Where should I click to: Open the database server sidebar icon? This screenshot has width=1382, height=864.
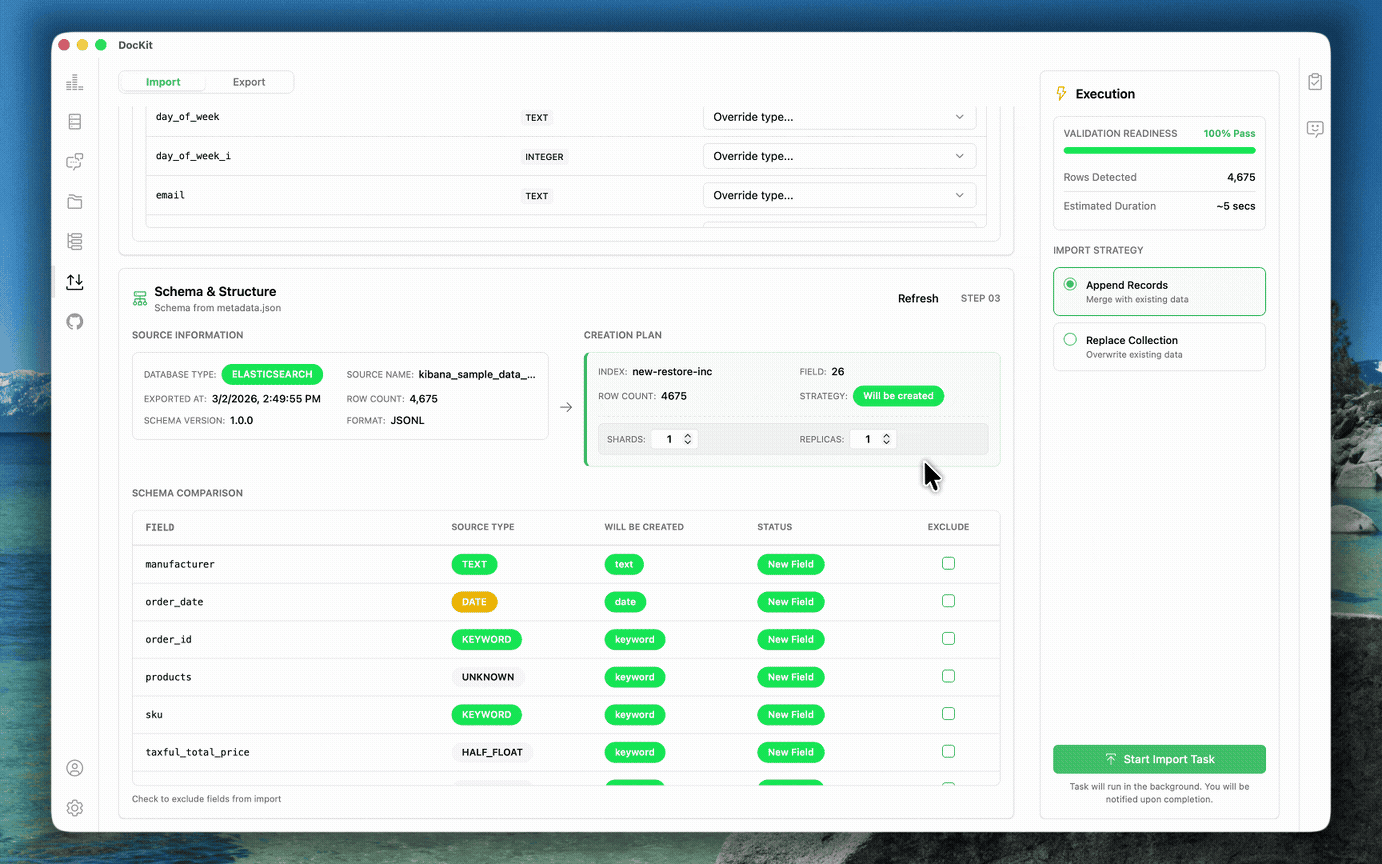tap(74, 122)
